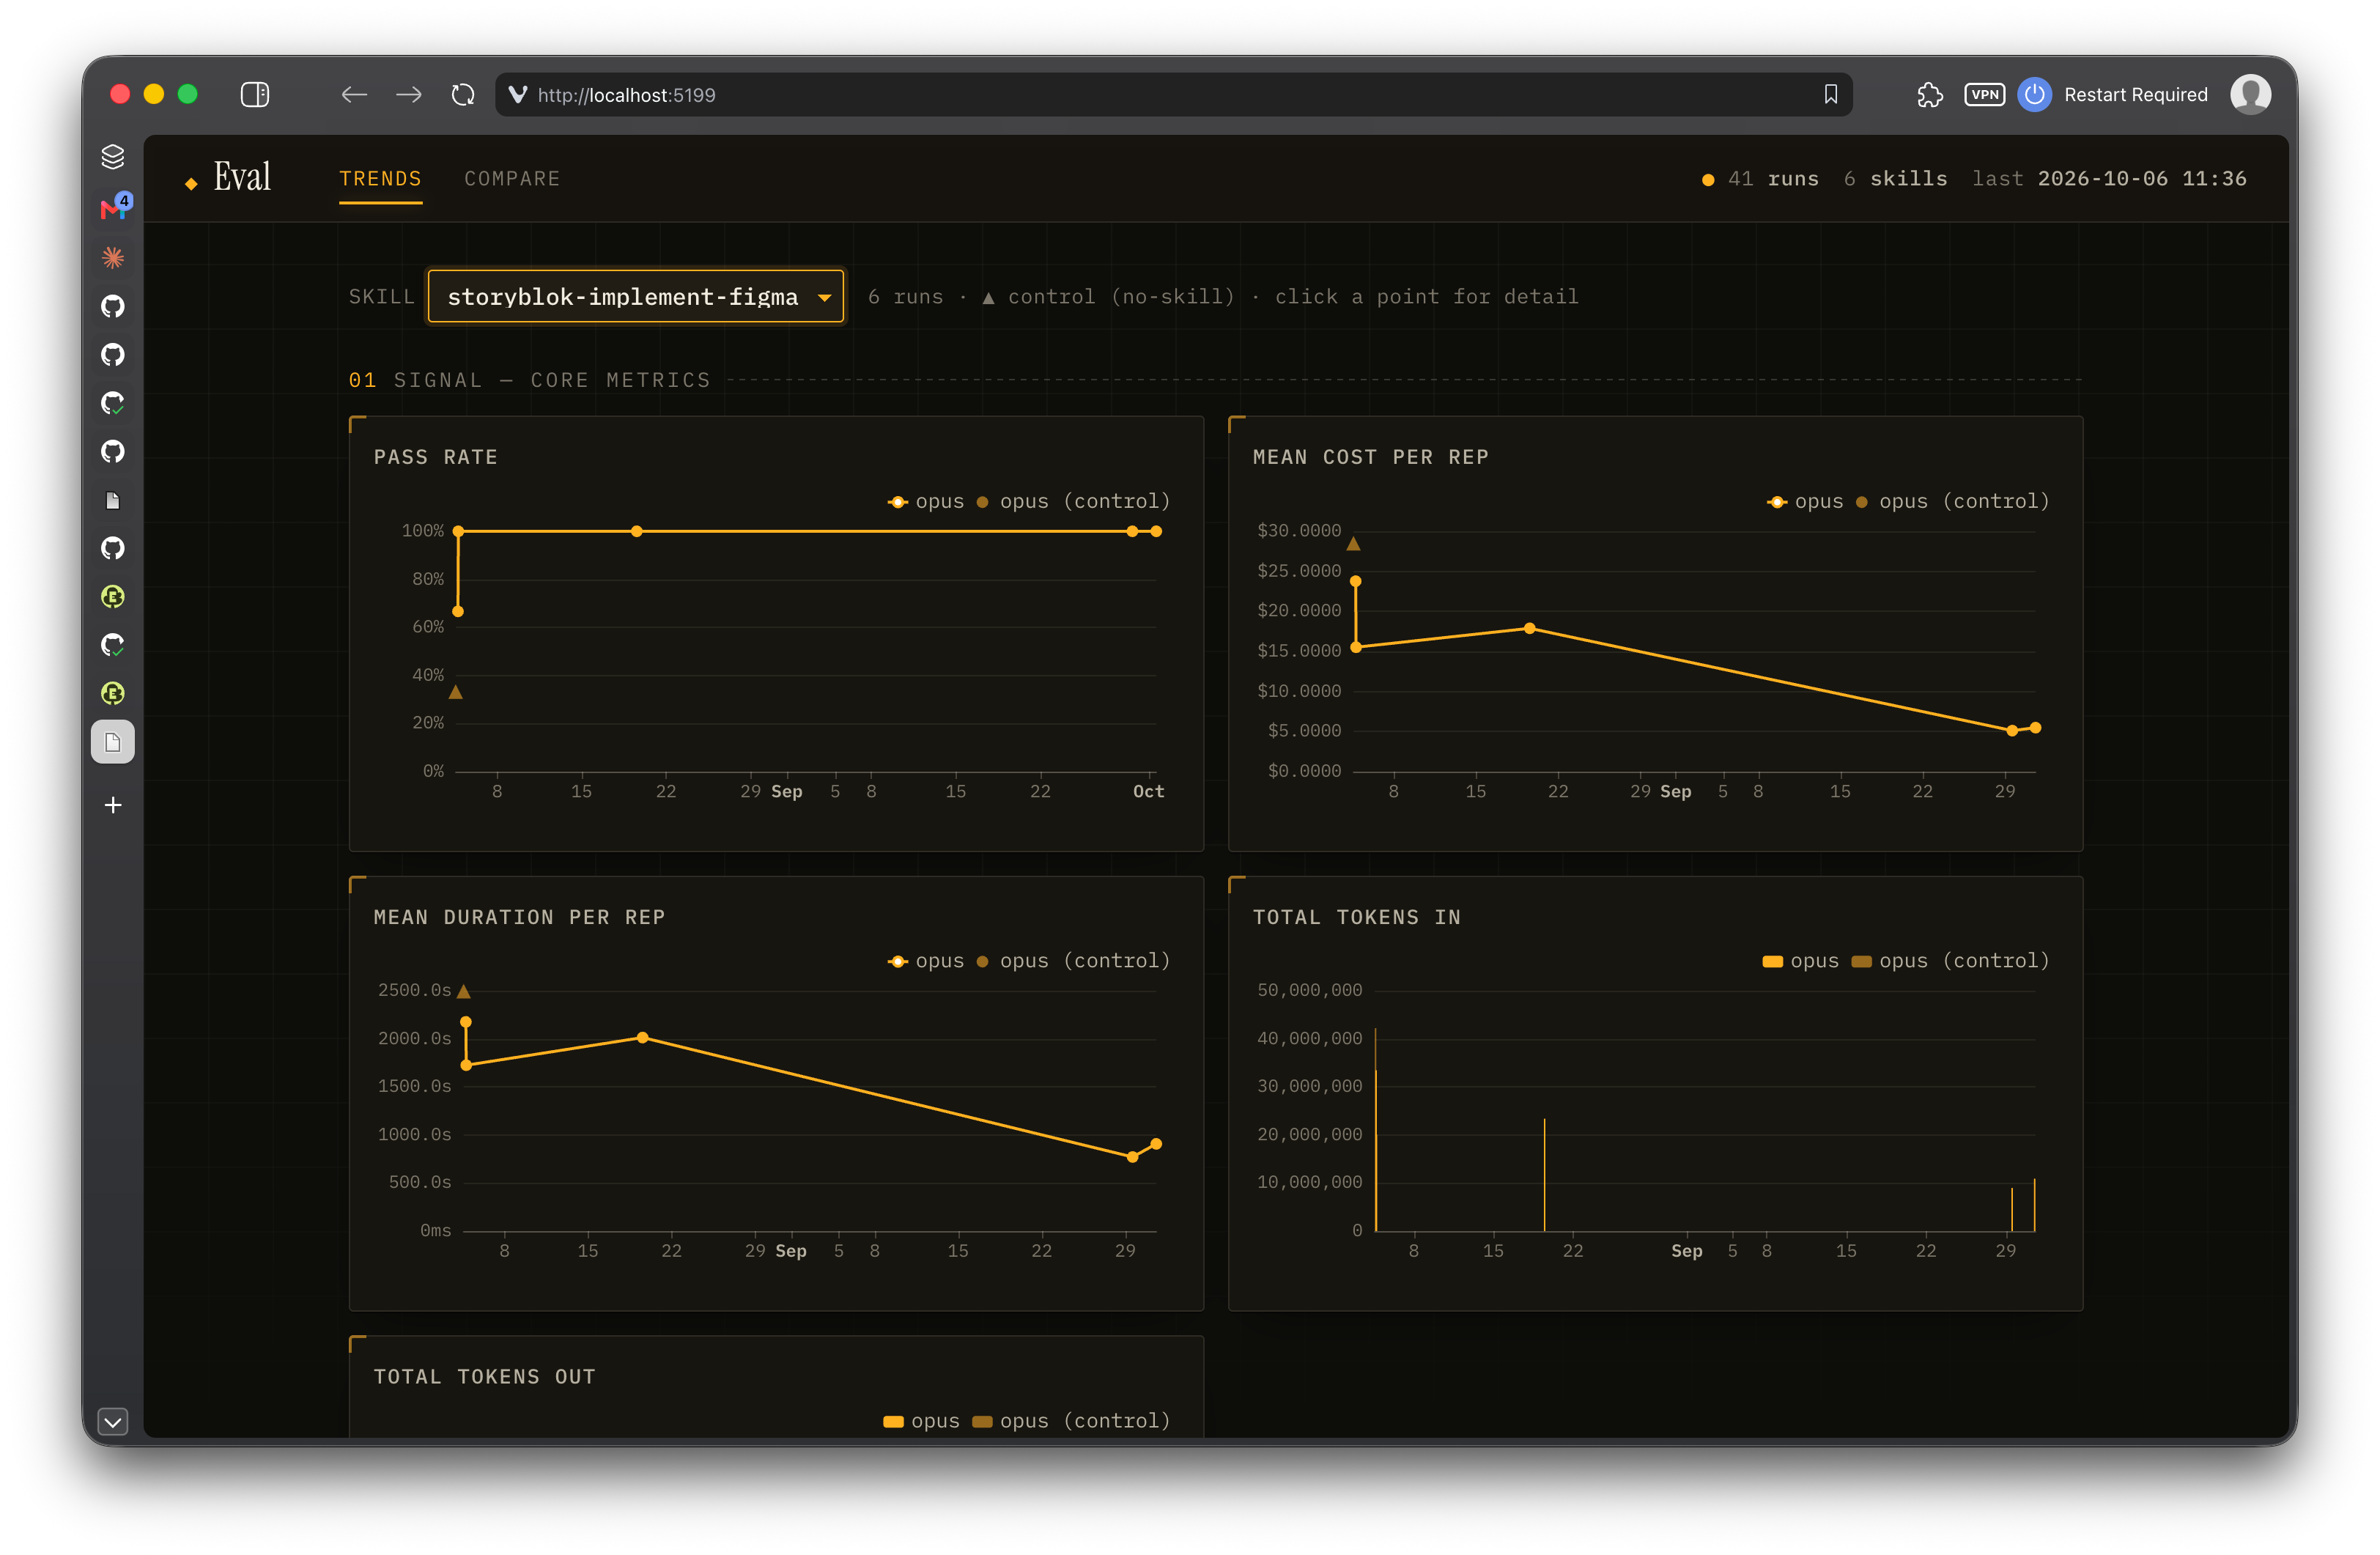Go back with the left arrow
The height and width of the screenshot is (1555, 2380).
point(354,95)
